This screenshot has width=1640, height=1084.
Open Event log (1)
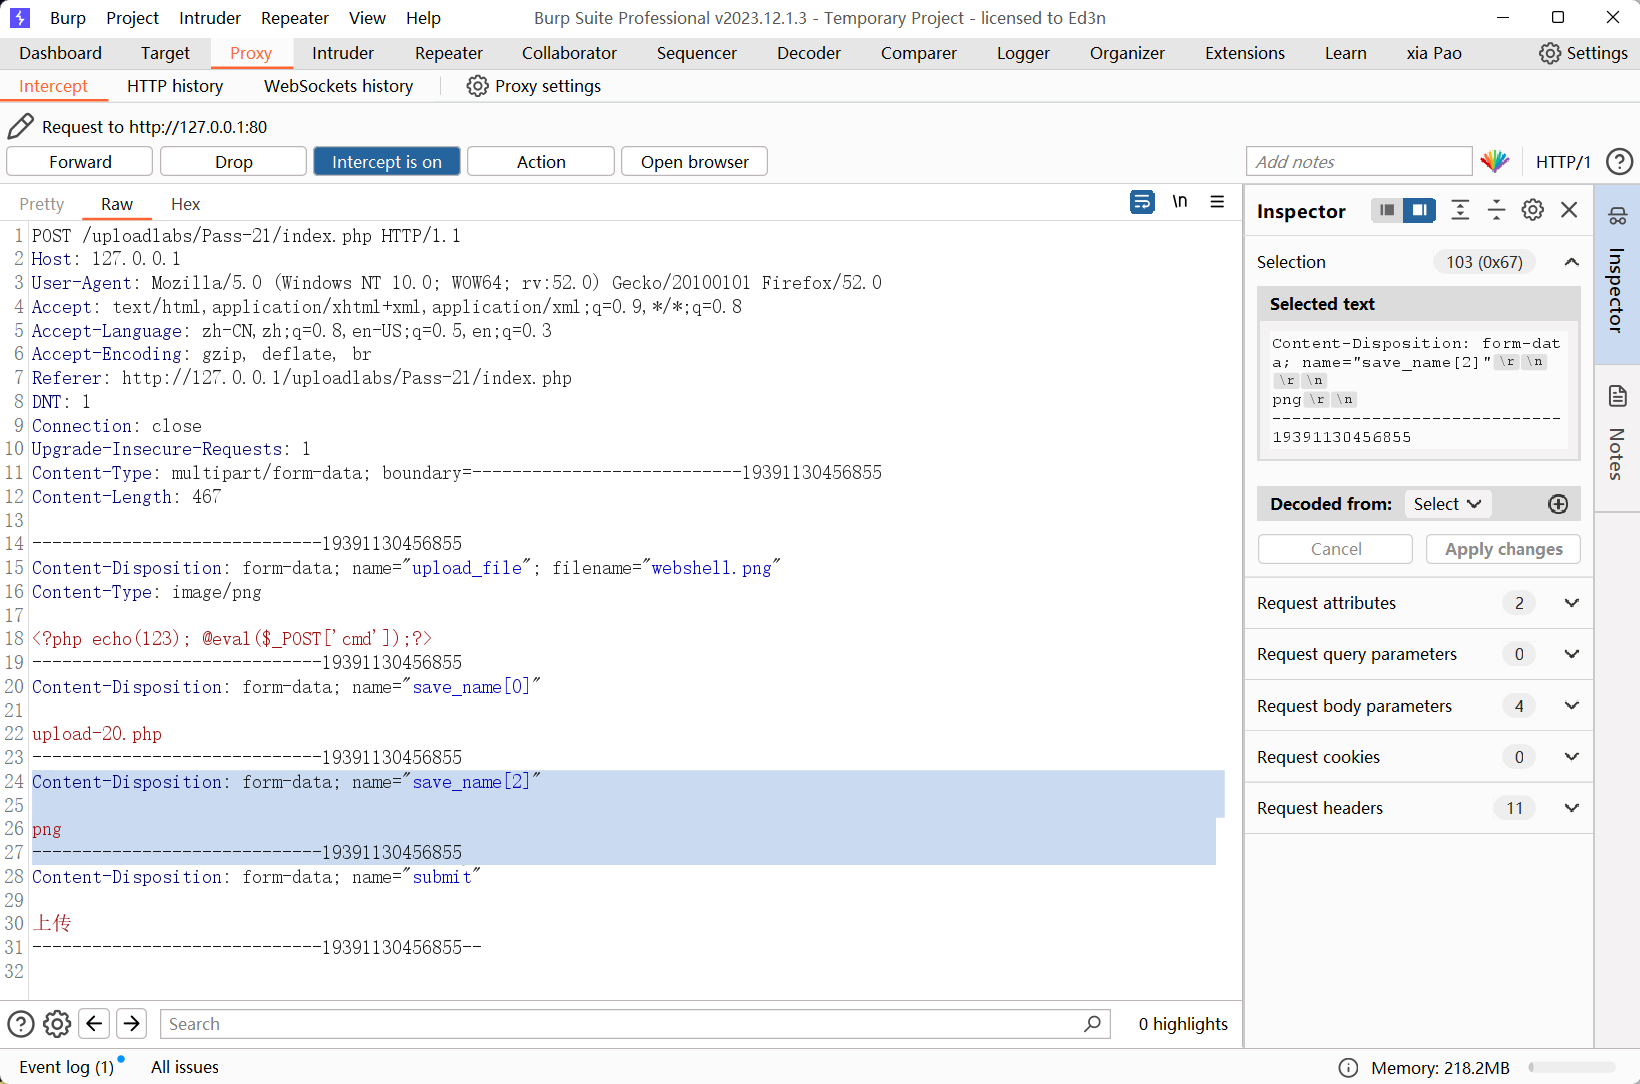pyautogui.click(x=67, y=1067)
